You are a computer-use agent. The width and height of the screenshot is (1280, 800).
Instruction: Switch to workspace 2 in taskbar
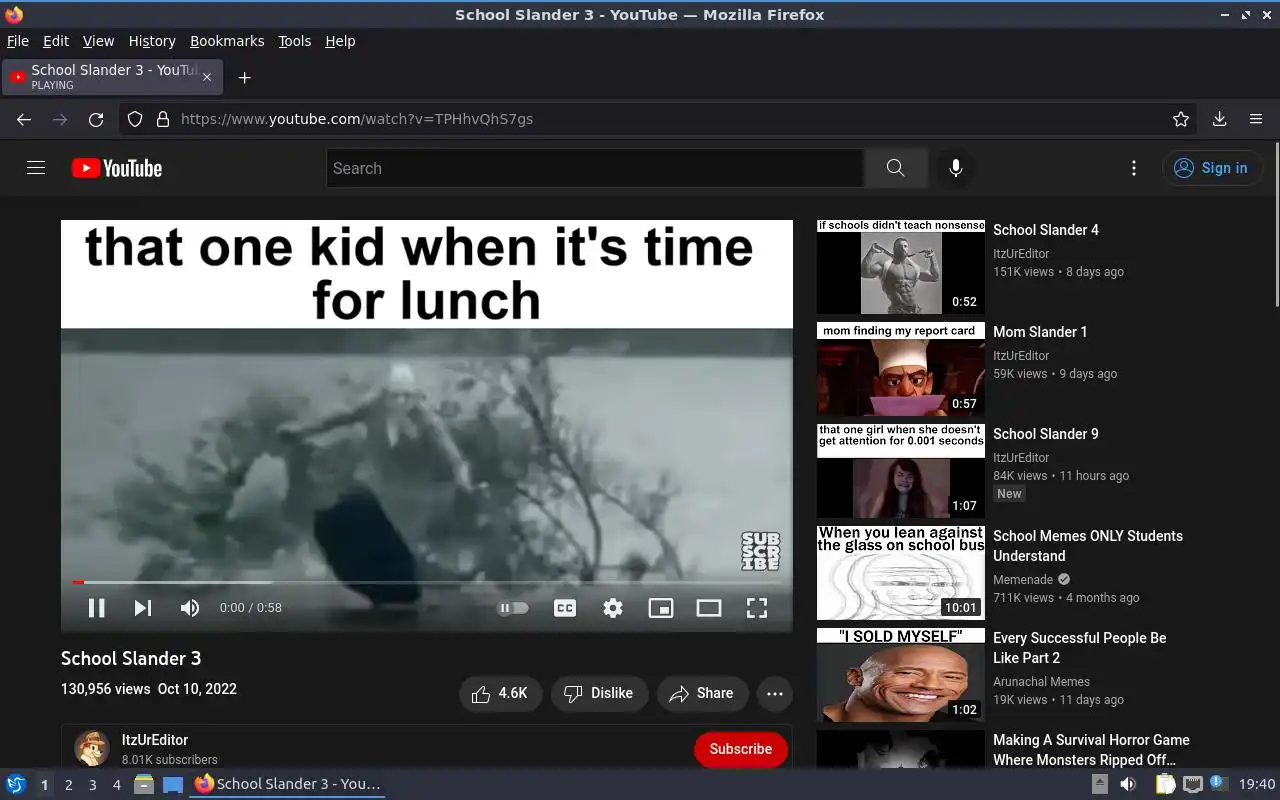click(68, 785)
